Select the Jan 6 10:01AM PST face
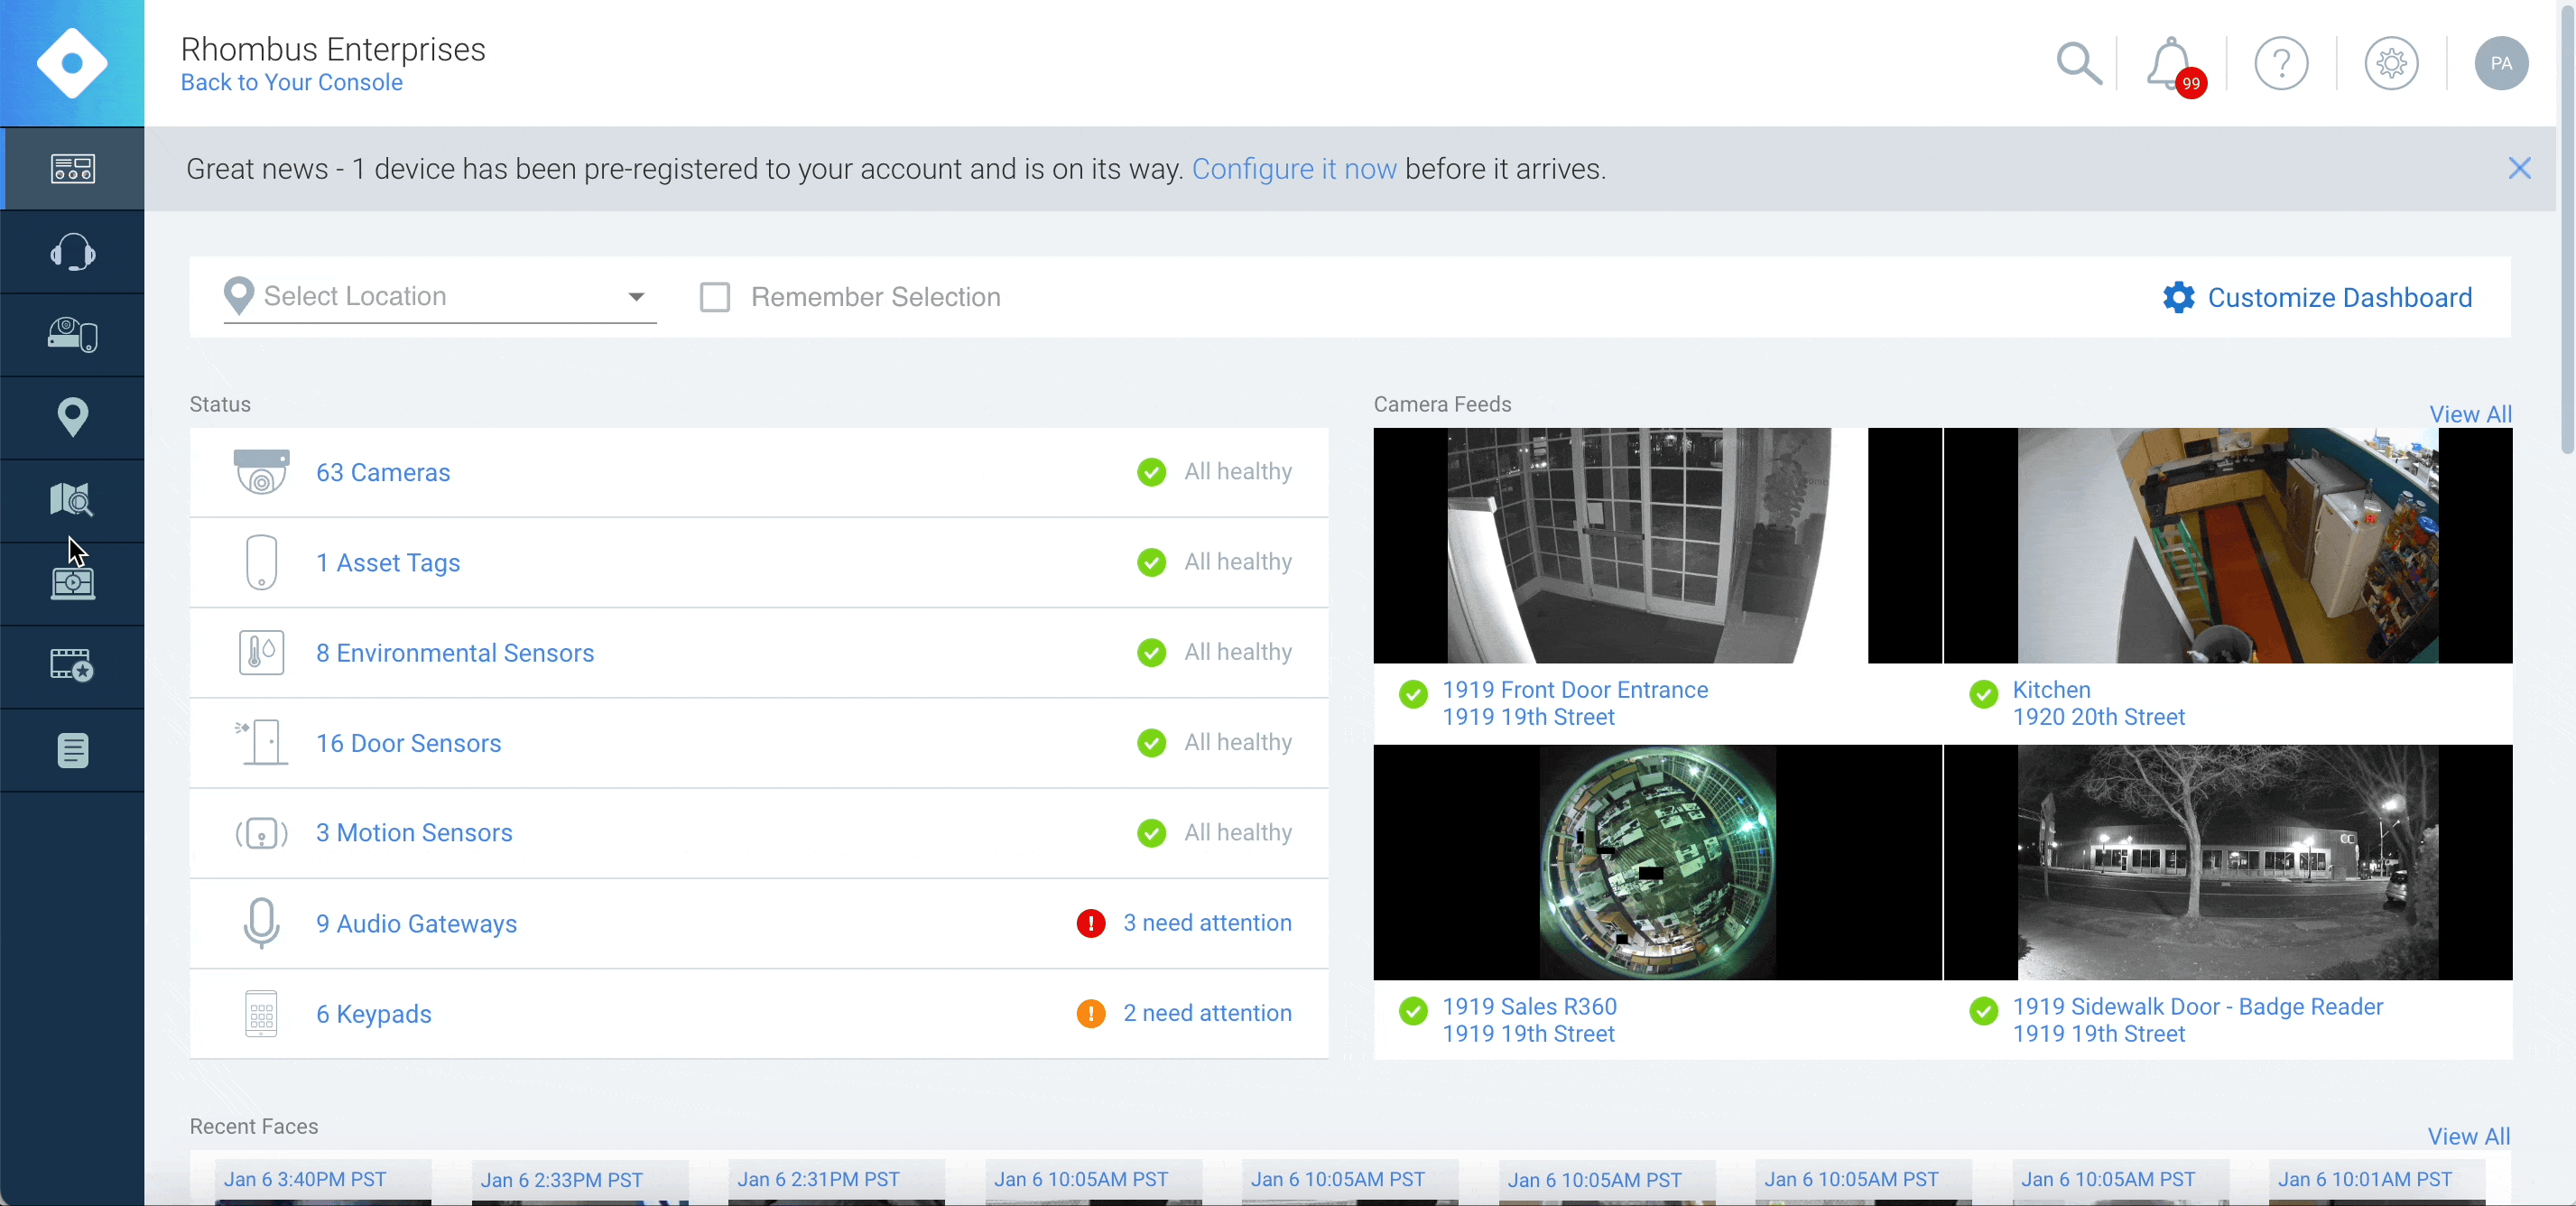The image size is (2576, 1206). click(x=2377, y=1182)
